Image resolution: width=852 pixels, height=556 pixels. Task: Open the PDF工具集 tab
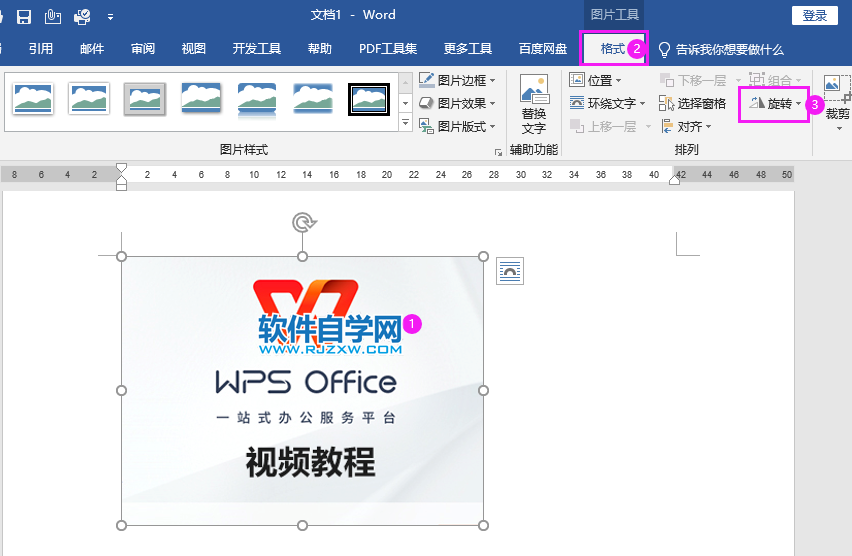388,49
